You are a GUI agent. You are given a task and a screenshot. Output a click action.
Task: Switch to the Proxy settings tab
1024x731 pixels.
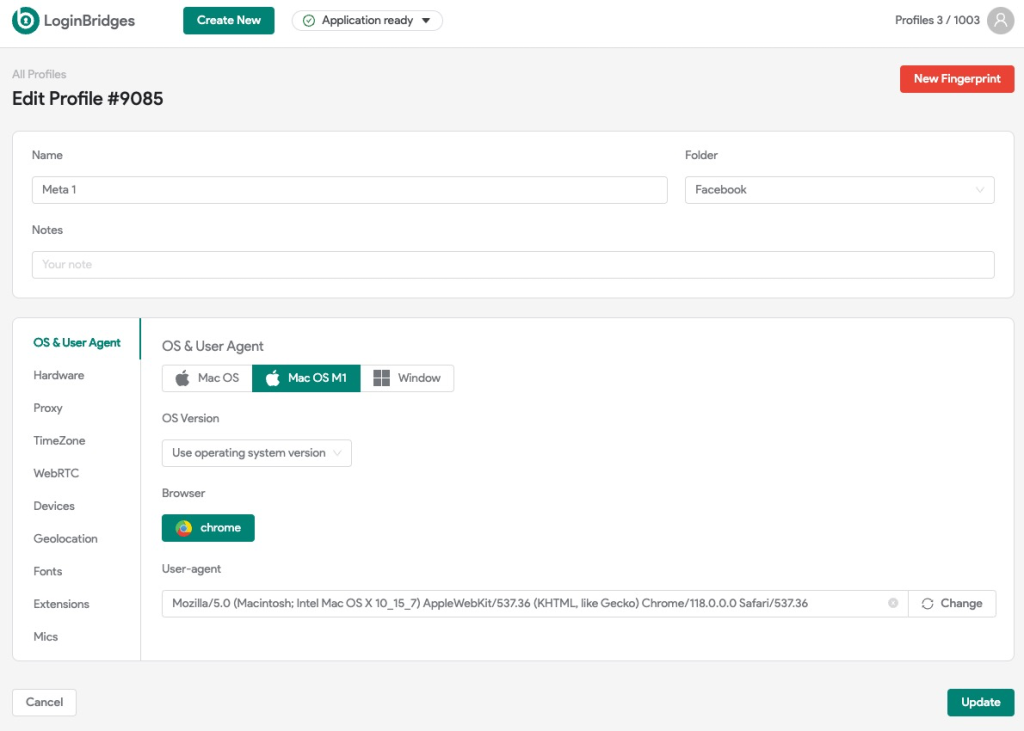click(x=47, y=407)
